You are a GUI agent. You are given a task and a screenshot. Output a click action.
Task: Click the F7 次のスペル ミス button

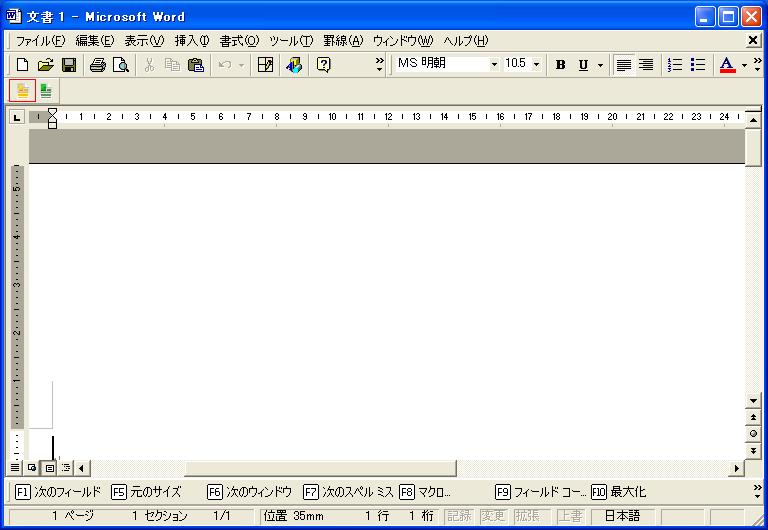(348, 492)
